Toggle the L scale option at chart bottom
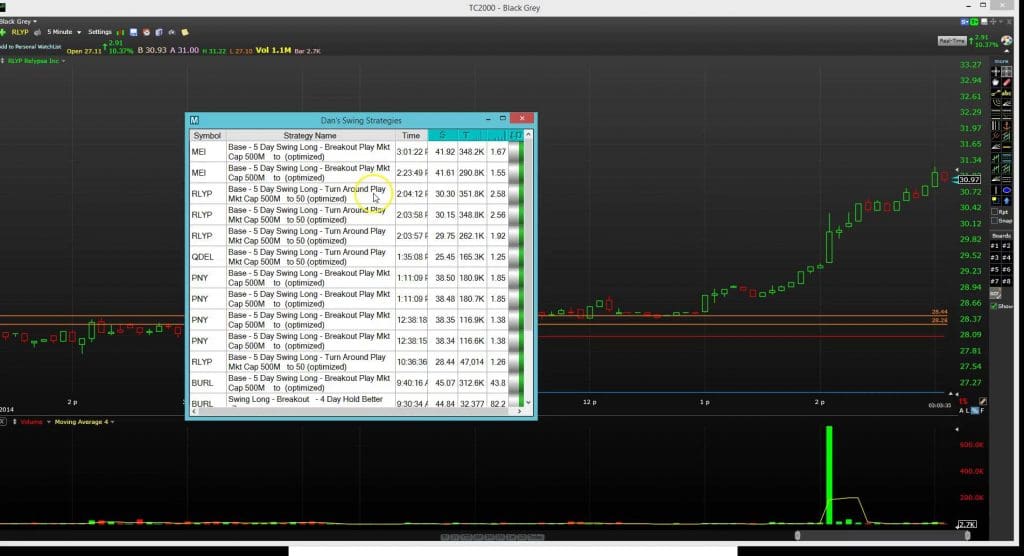This screenshot has width=1024, height=556. (x=968, y=410)
